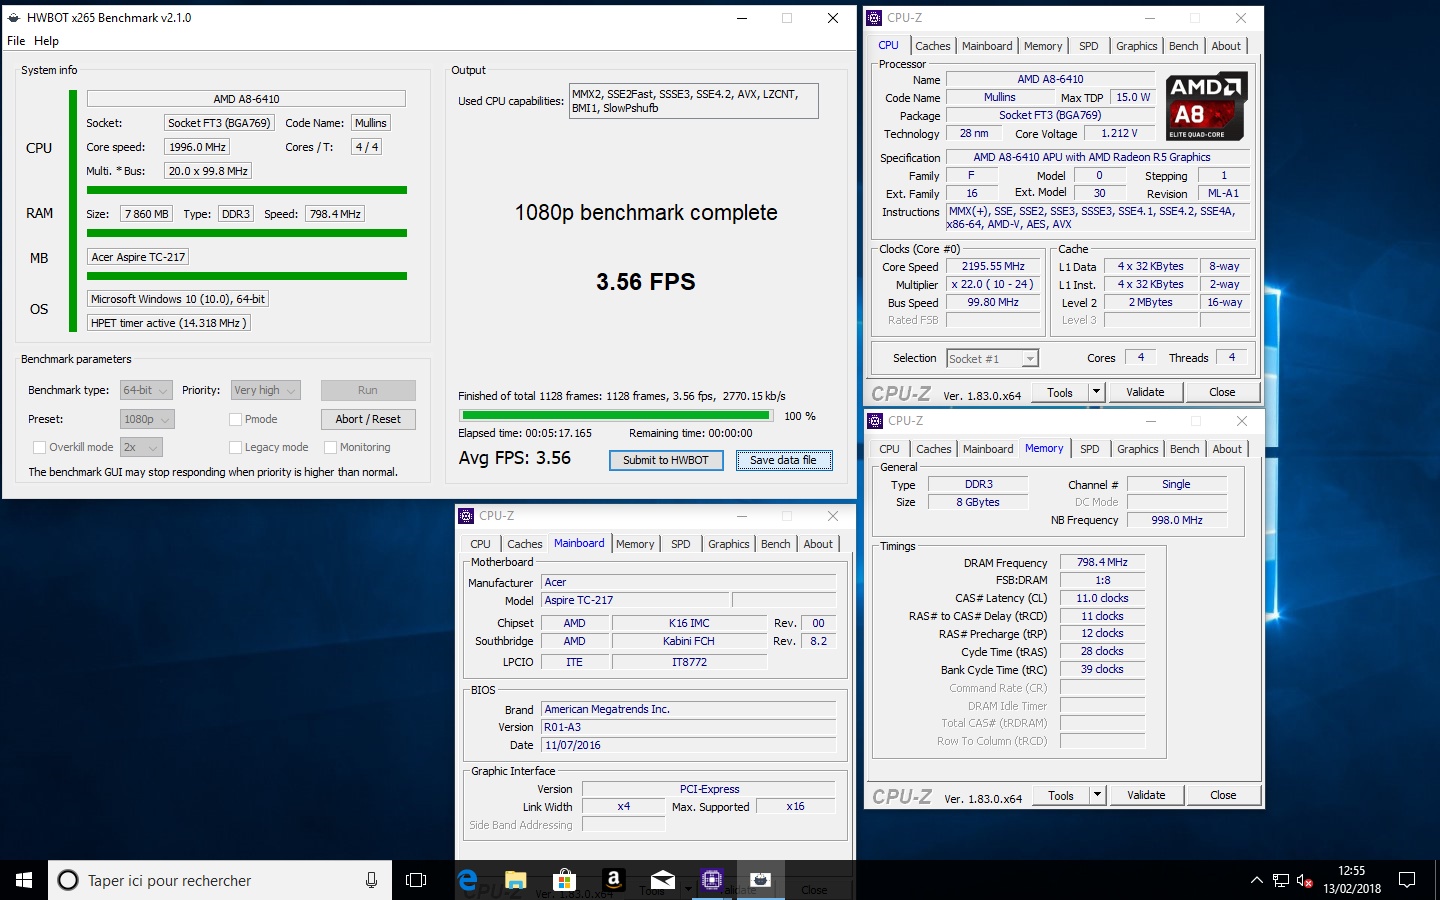
Task: Click the greyed Run button
Action: tap(368, 390)
